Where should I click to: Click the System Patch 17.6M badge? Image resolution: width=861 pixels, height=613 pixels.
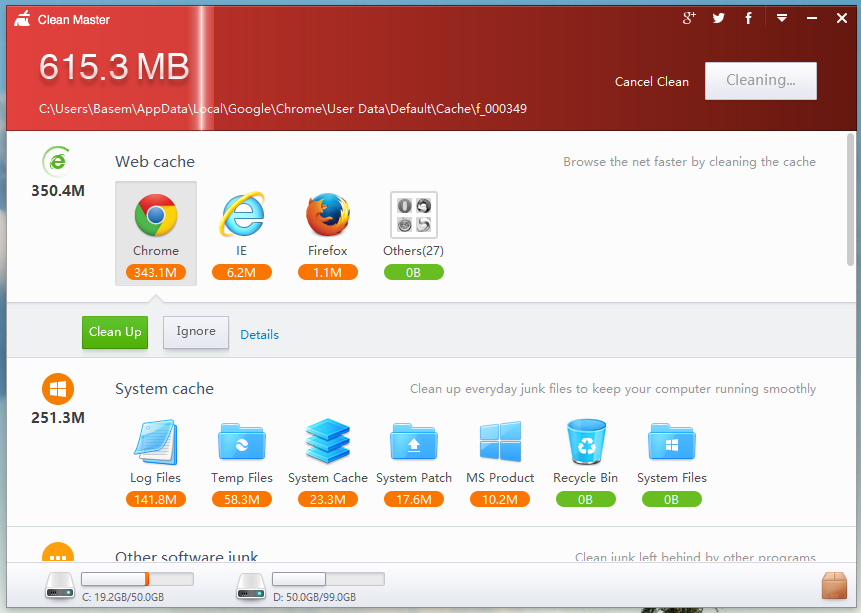coord(413,499)
